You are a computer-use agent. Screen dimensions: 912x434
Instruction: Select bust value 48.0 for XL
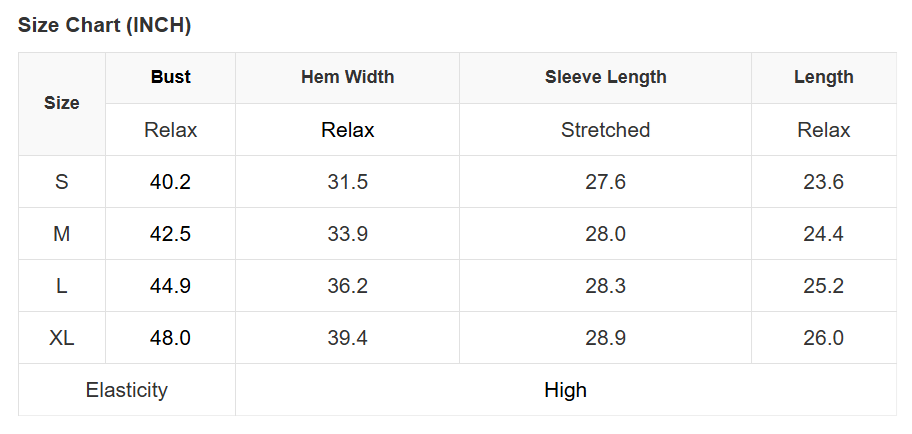(x=171, y=338)
